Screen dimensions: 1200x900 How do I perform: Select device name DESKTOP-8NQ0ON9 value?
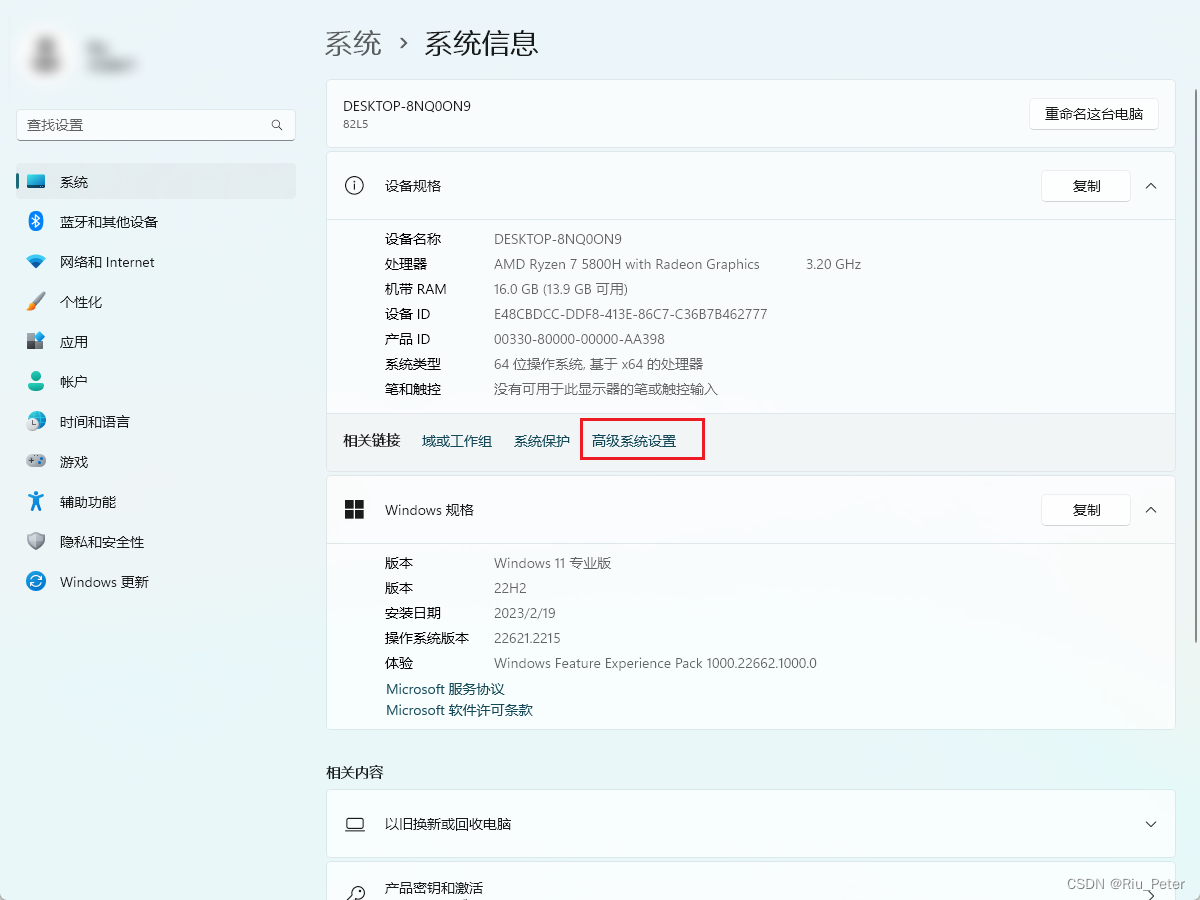click(558, 239)
